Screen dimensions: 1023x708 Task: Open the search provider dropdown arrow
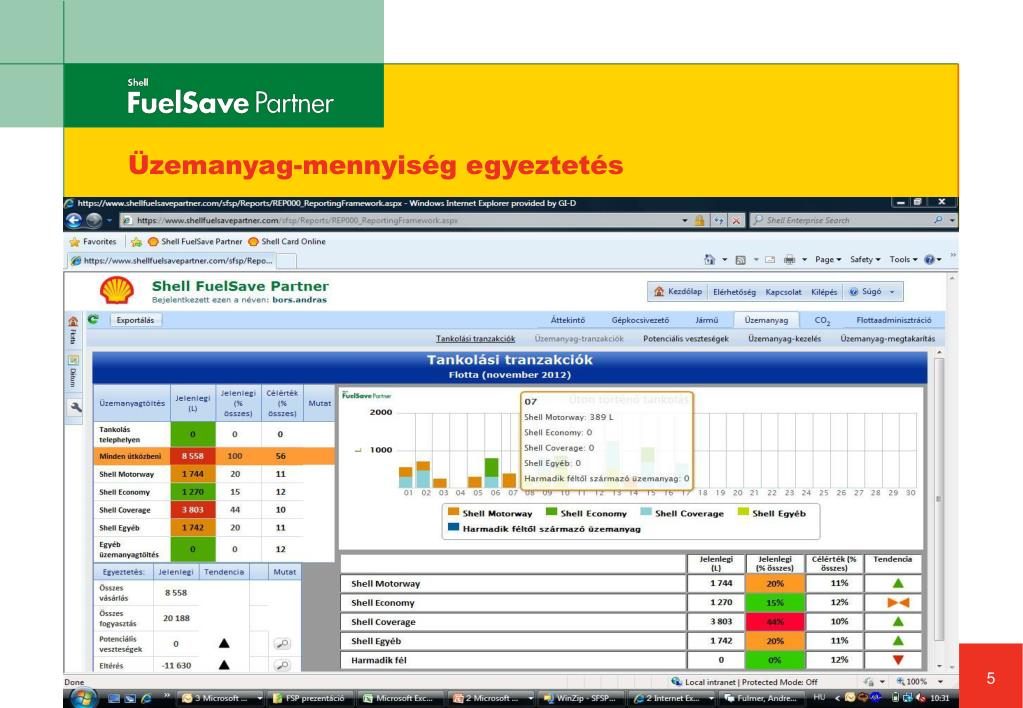952,221
